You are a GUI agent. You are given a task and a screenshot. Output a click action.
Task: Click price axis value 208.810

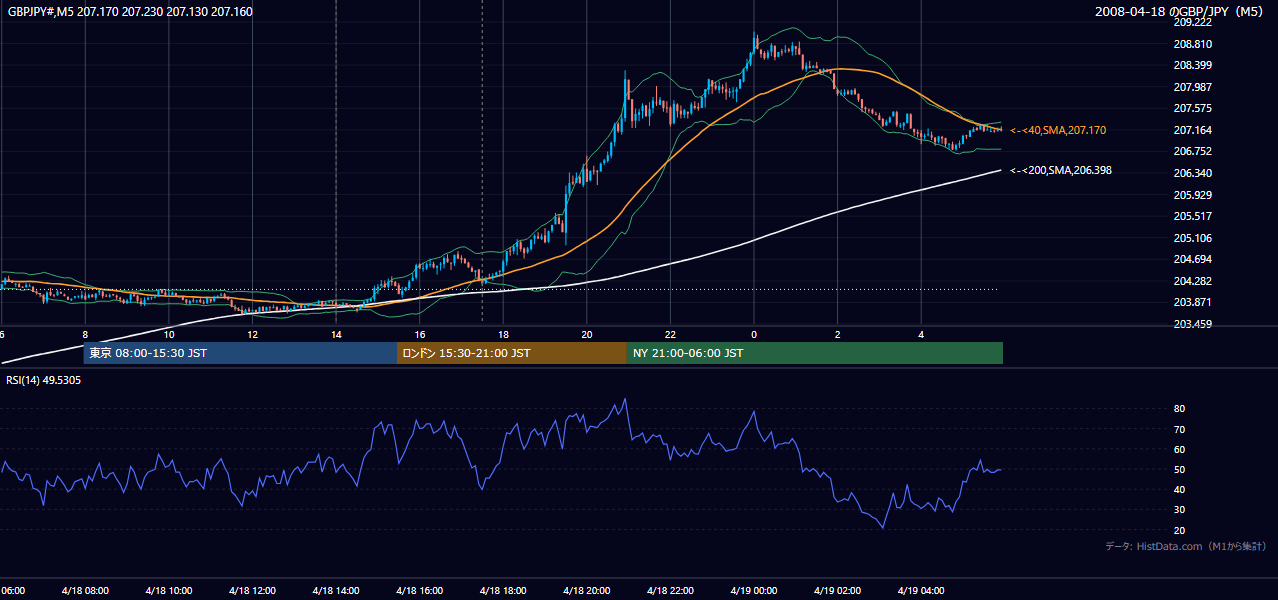pyautogui.click(x=1192, y=44)
